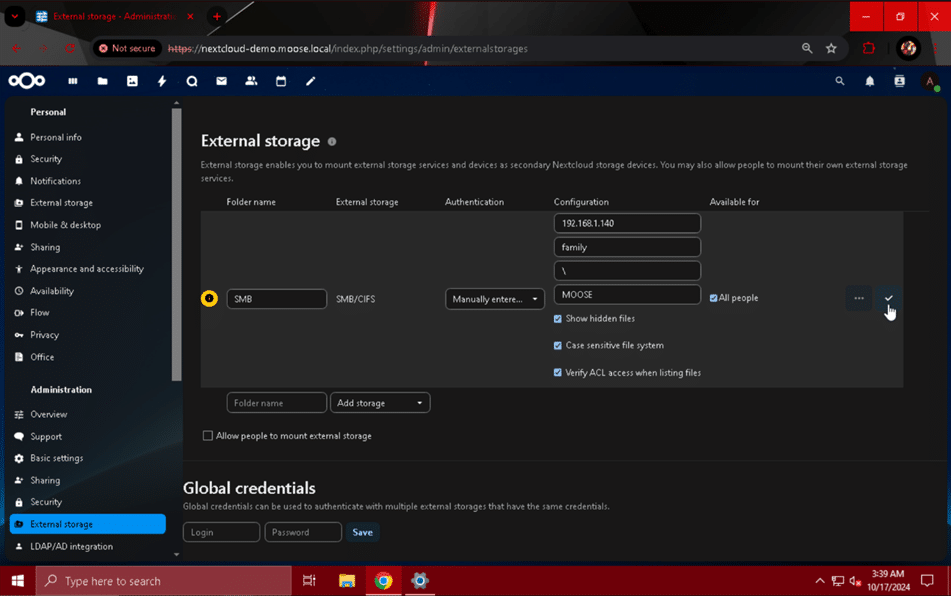Viewport: 951px width, 596px height.
Task: Bookmark this page with the star icon
Action: 831,49
